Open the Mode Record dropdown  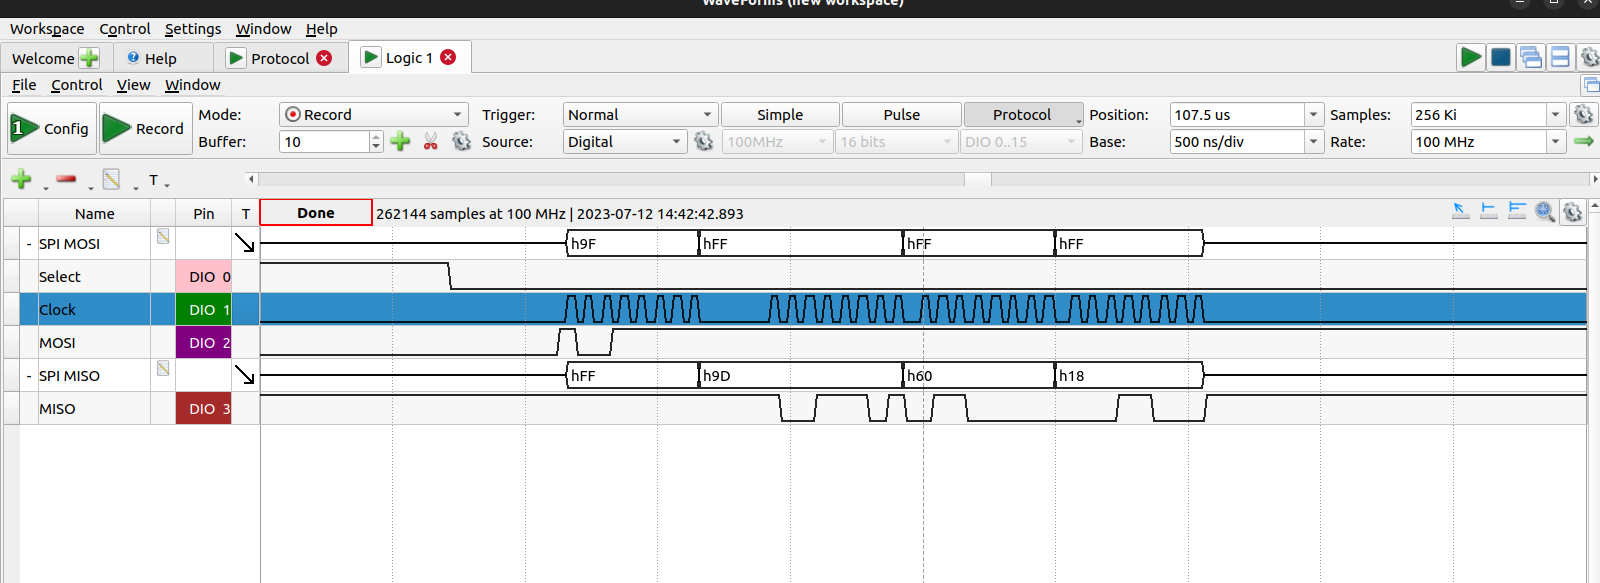374,114
